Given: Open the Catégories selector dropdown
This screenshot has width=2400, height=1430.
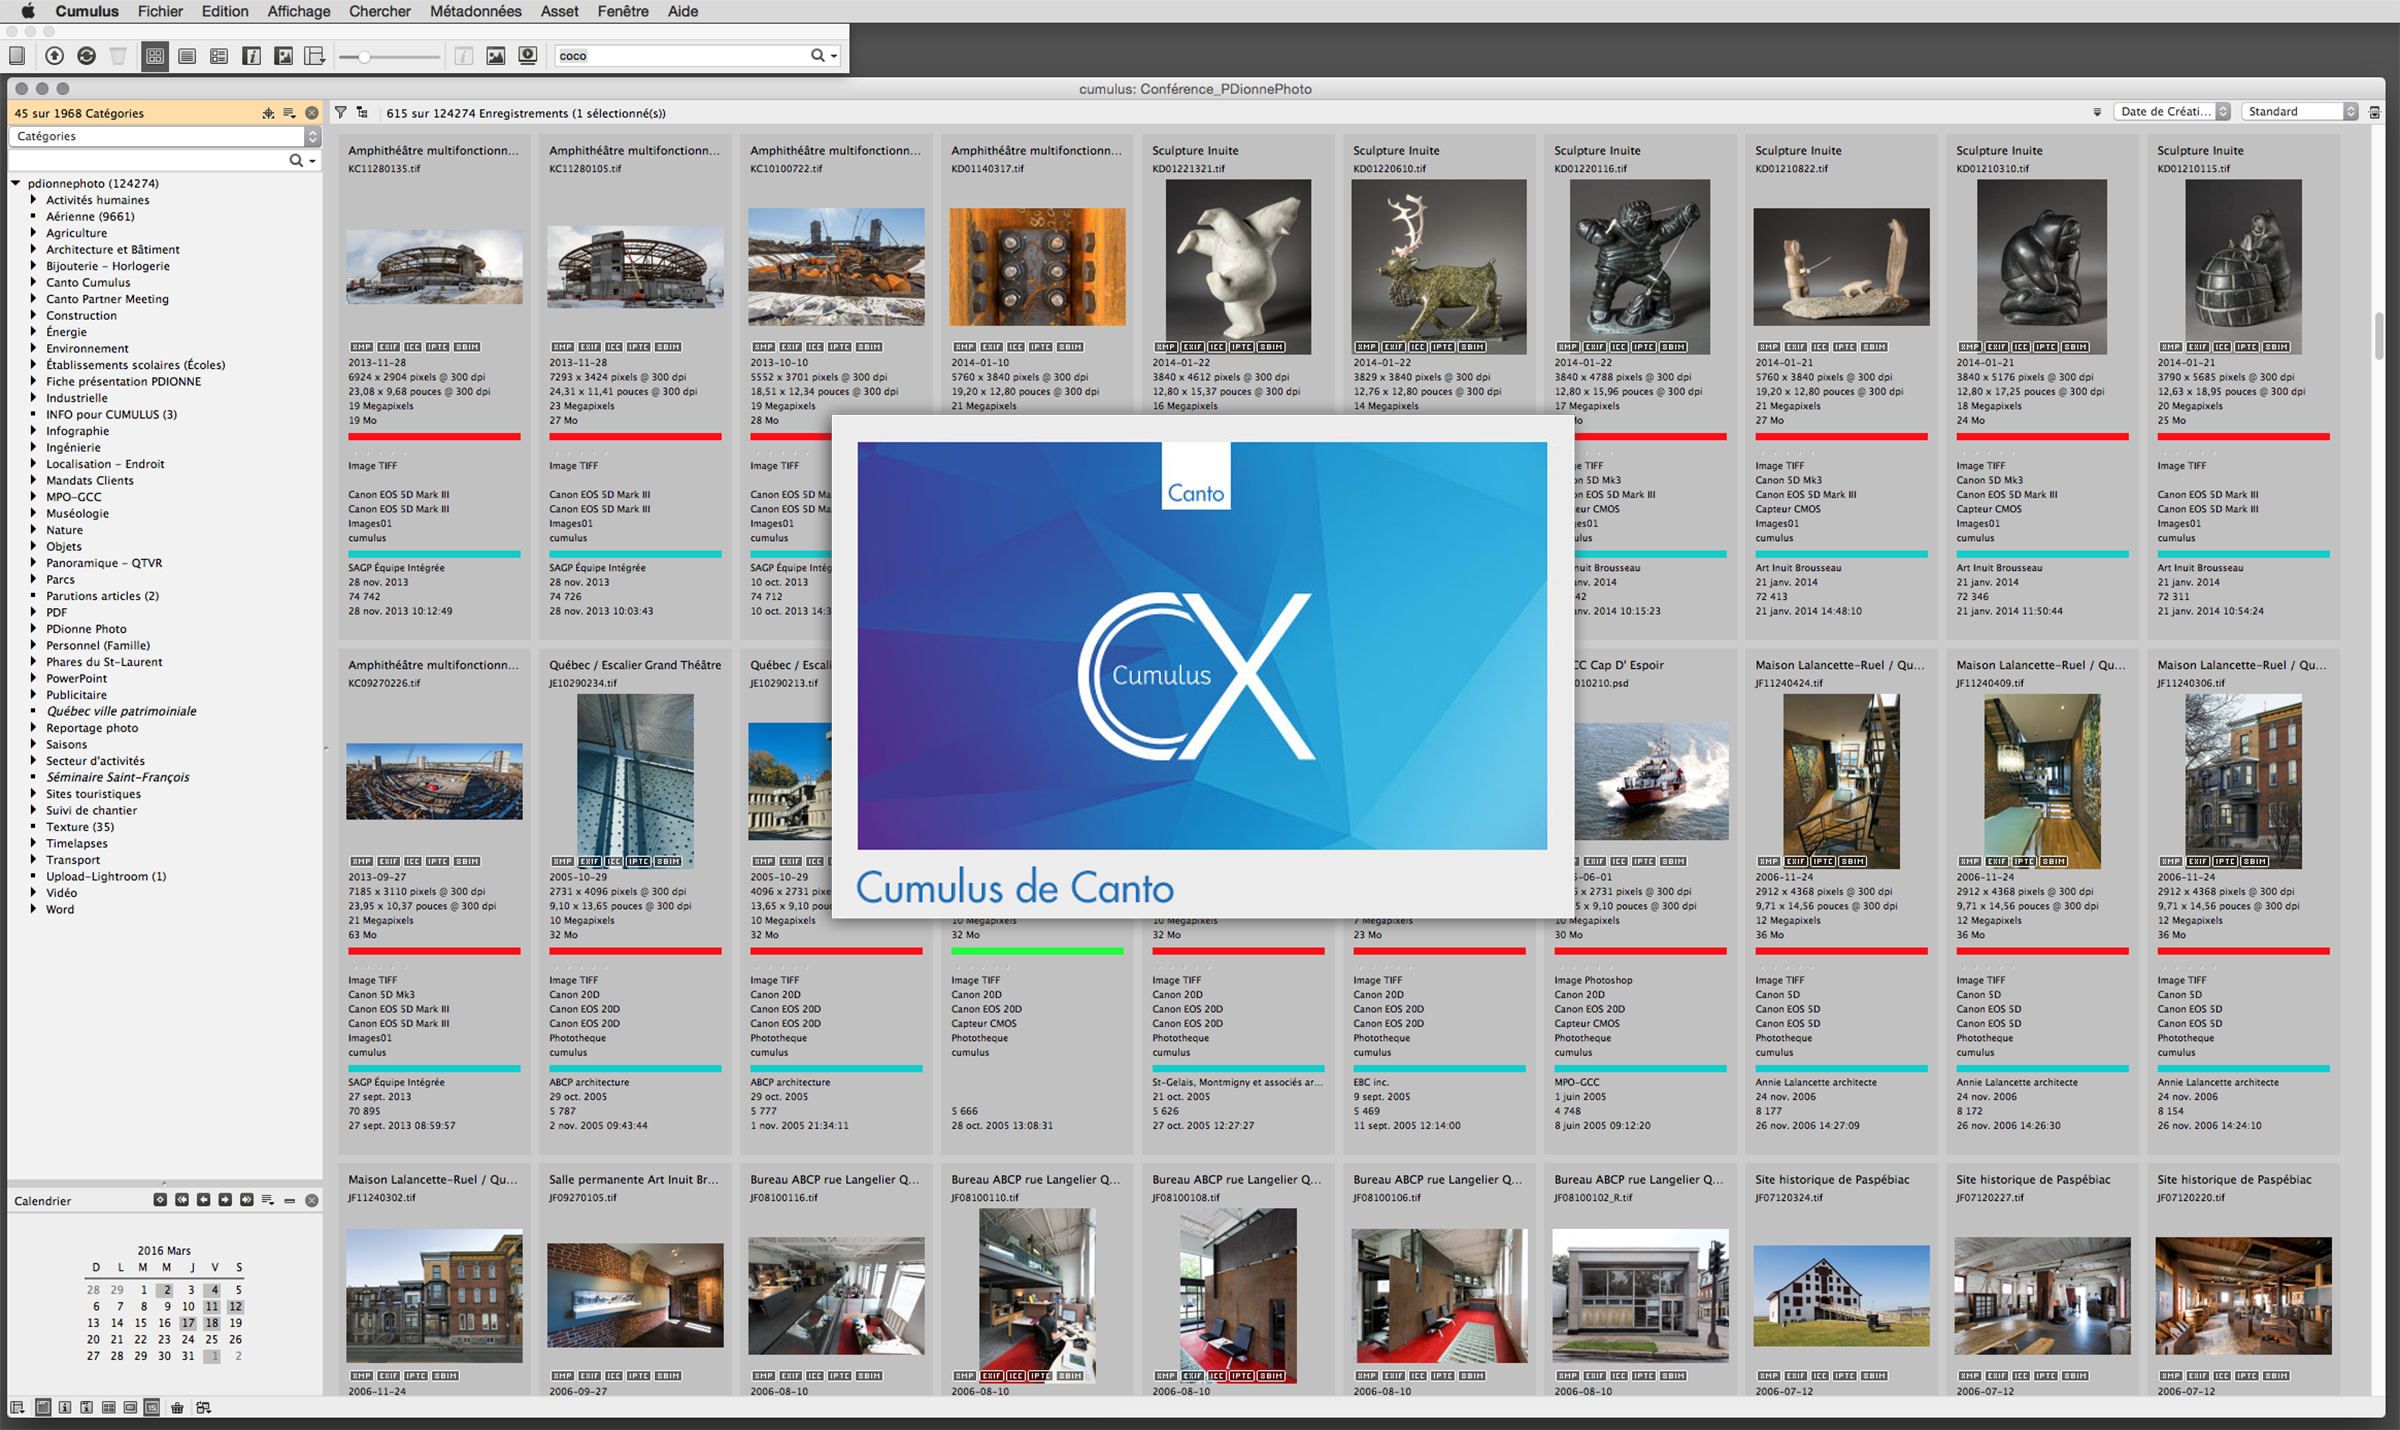Looking at the screenshot, I should 165,136.
